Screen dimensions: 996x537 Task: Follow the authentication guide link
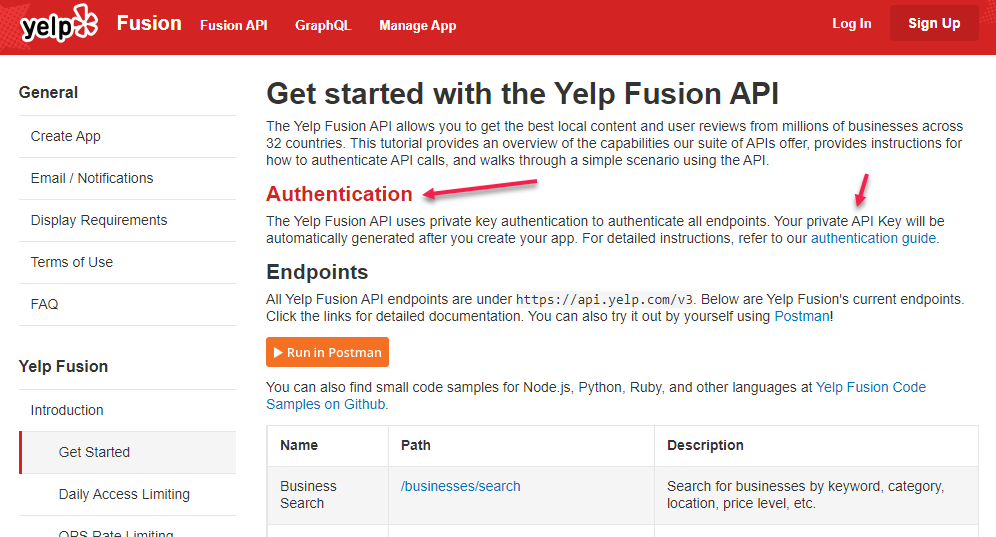point(873,238)
